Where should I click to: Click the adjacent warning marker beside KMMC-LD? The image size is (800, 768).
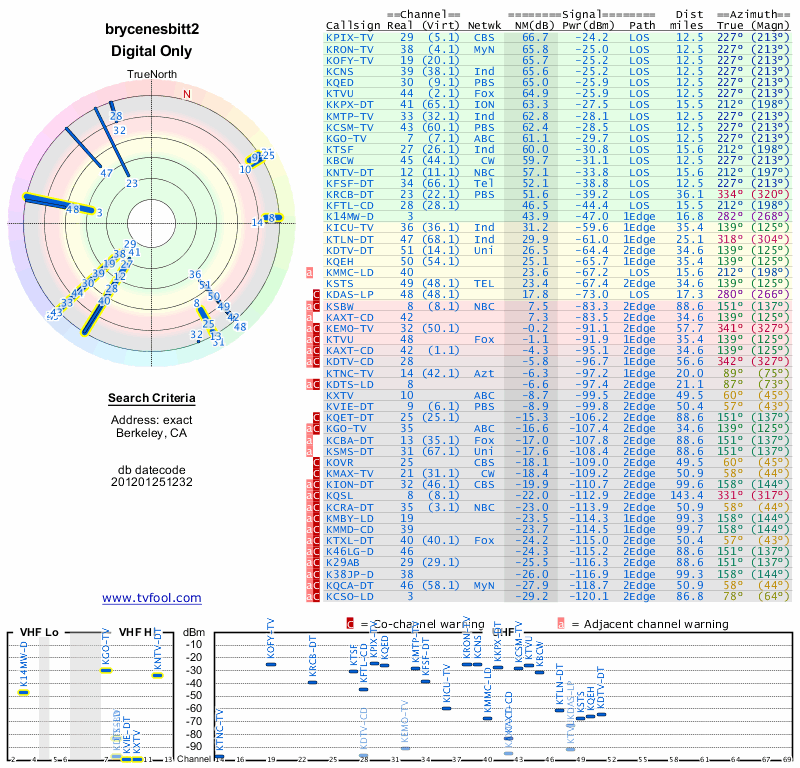tap(309, 272)
